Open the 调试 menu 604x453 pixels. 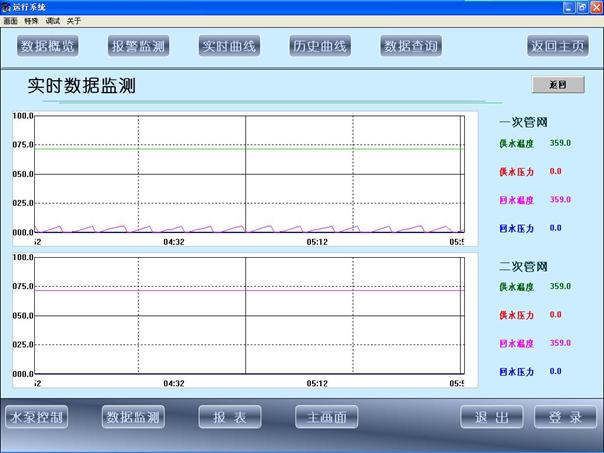click(x=54, y=20)
